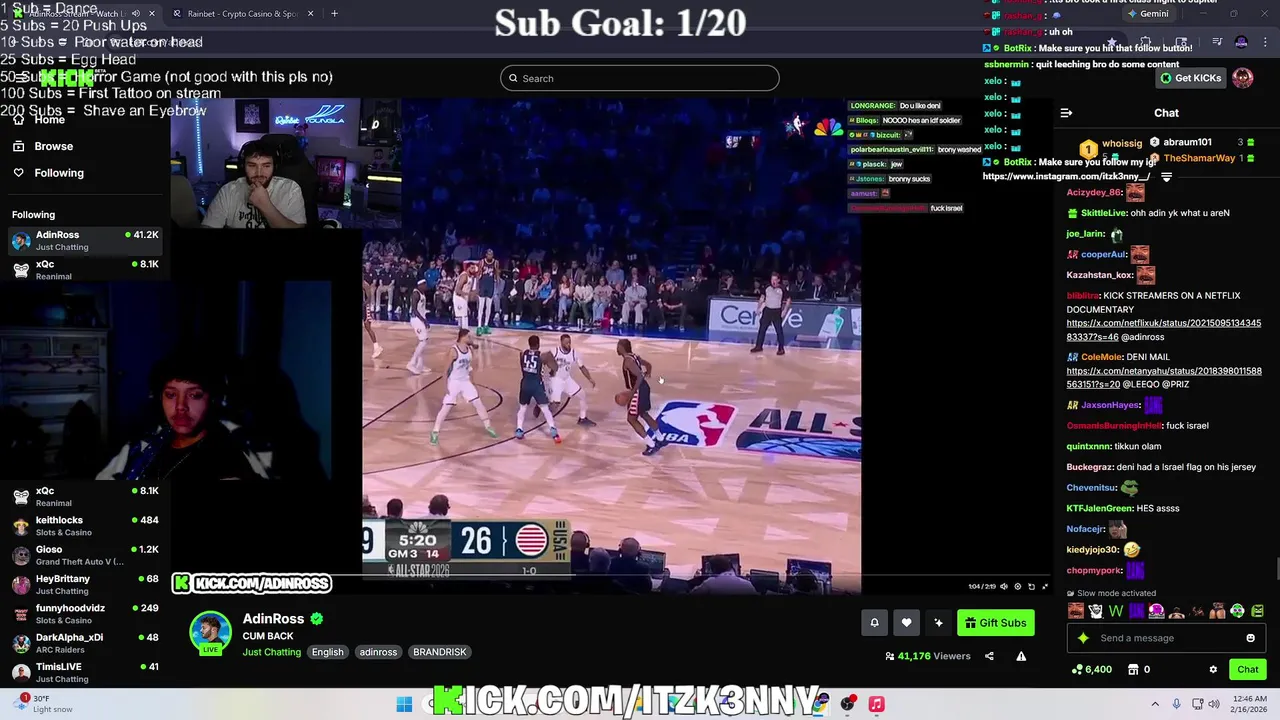Screen dimensions: 1280x720
Task: Switch to Rainbet Crypto Casino browser tab
Action: (x=243, y=13)
